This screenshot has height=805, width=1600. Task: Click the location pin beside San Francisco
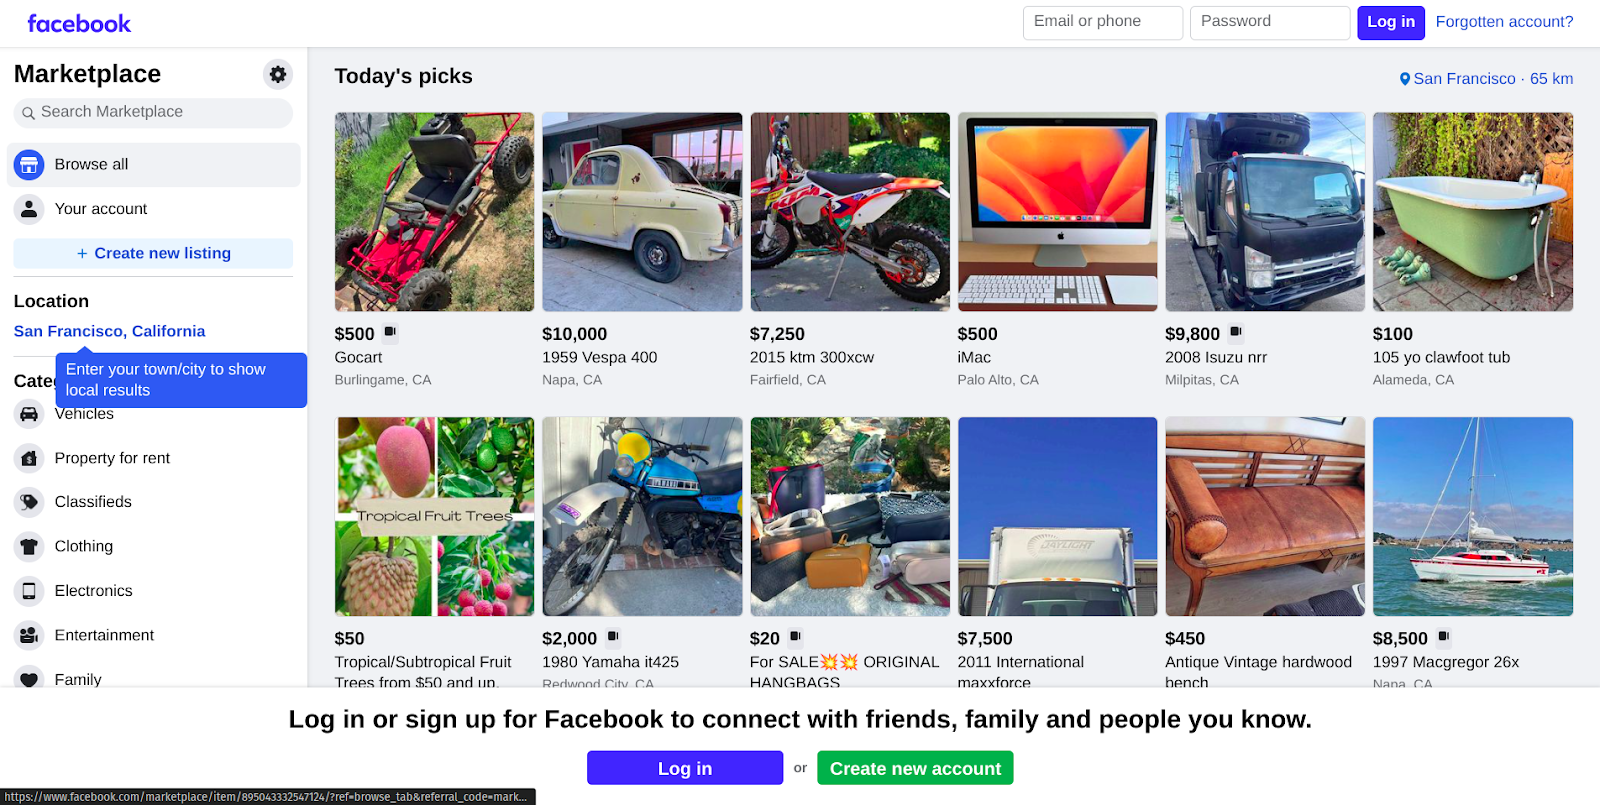(1403, 78)
